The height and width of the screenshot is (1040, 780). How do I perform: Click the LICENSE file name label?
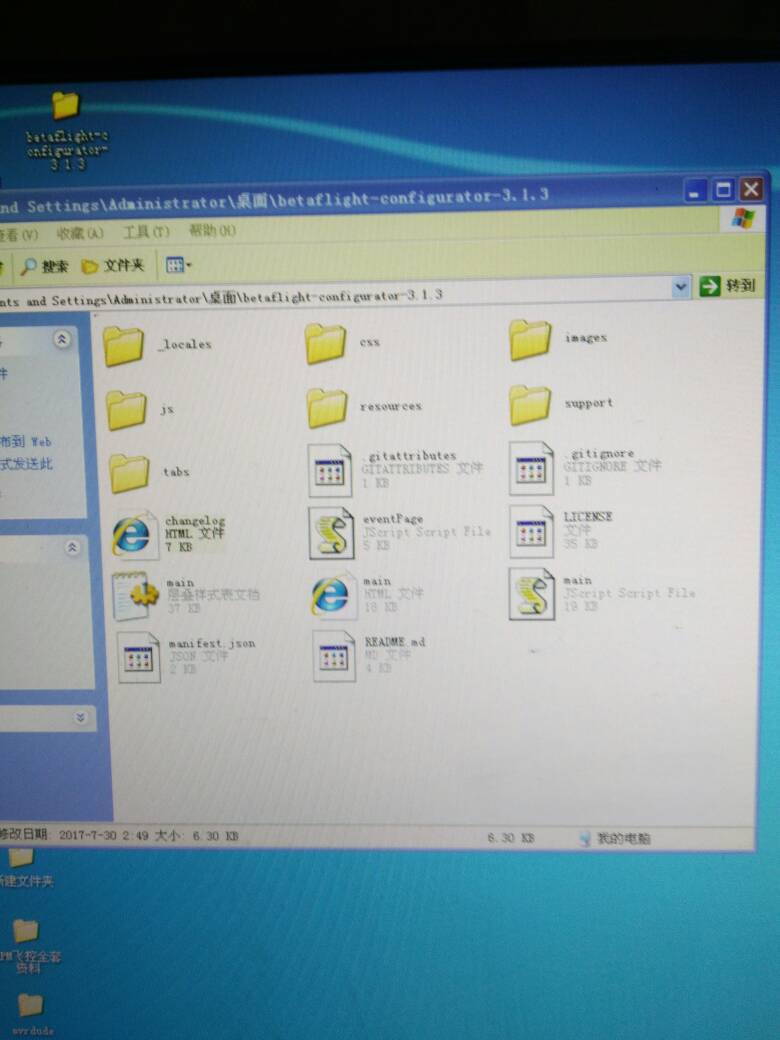click(588, 517)
